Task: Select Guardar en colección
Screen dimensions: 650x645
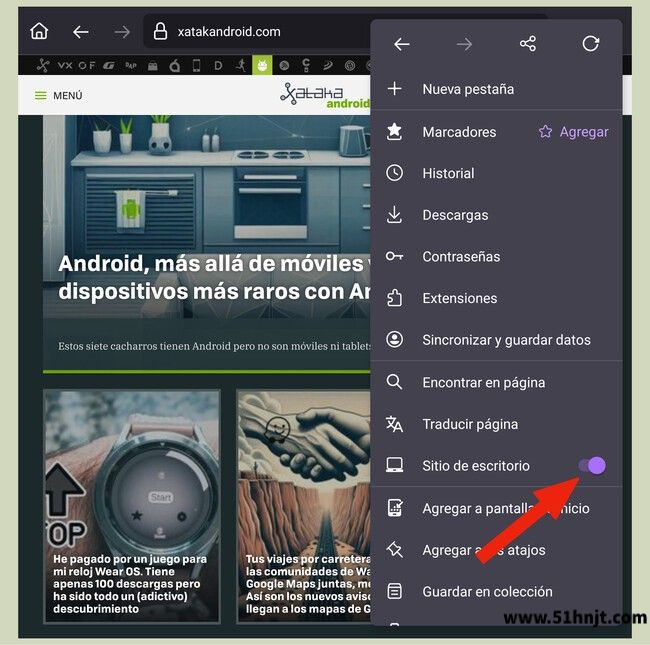Action: [x=496, y=592]
